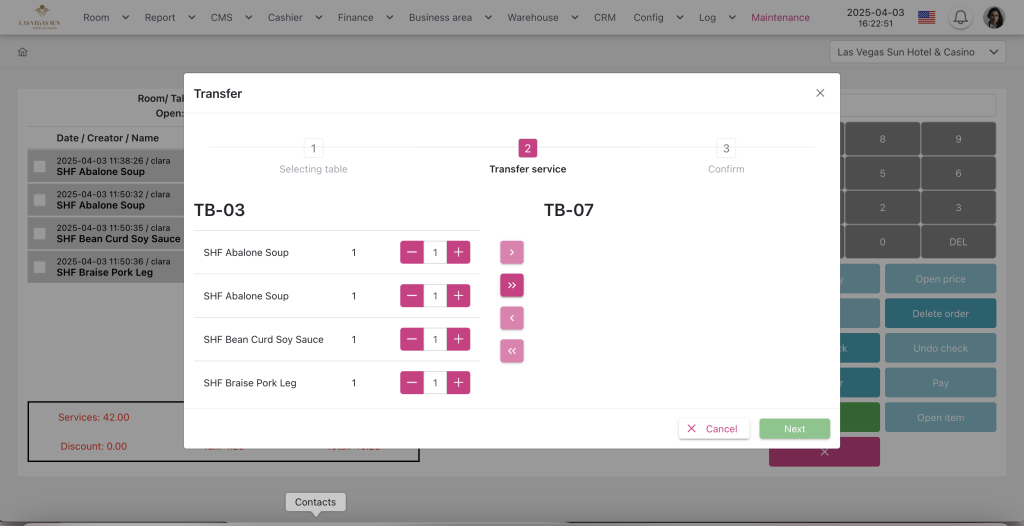
Task: Open the Maintenance menu item
Action: click(x=780, y=17)
